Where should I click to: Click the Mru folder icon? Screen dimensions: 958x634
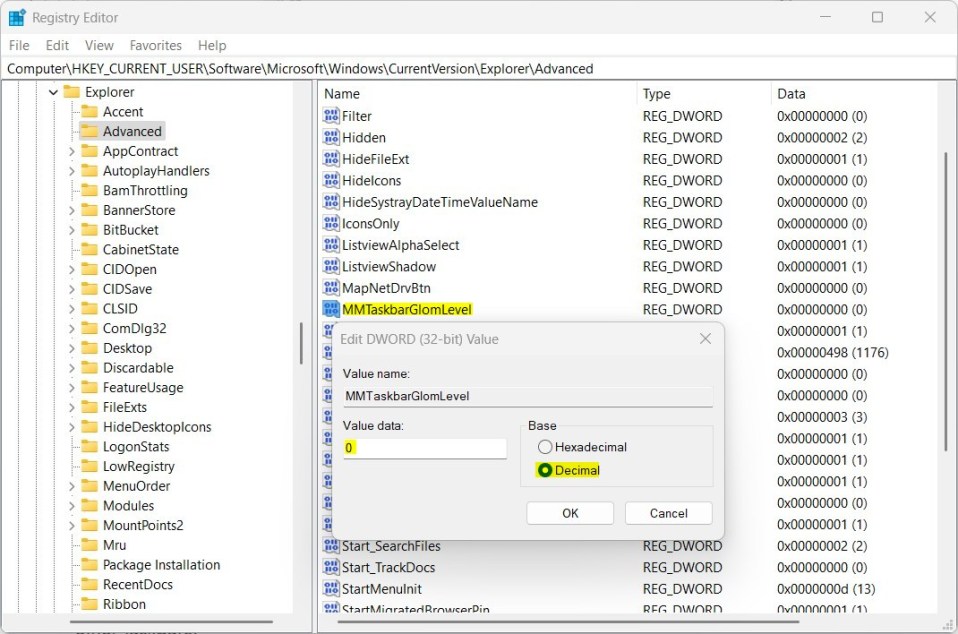click(x=89, y=545)
